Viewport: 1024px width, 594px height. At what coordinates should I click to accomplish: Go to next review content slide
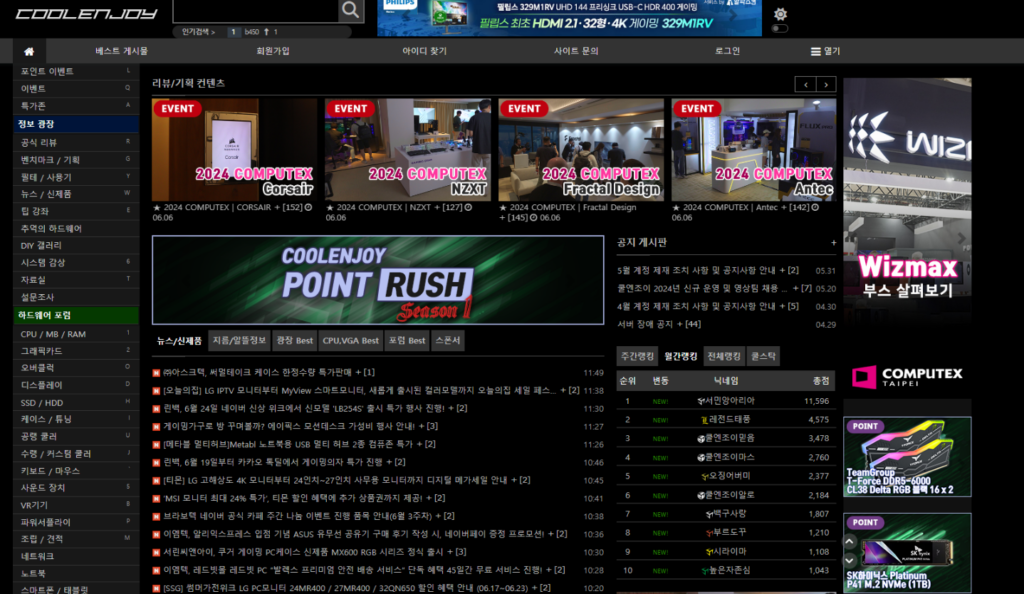(x=826, y=84)
